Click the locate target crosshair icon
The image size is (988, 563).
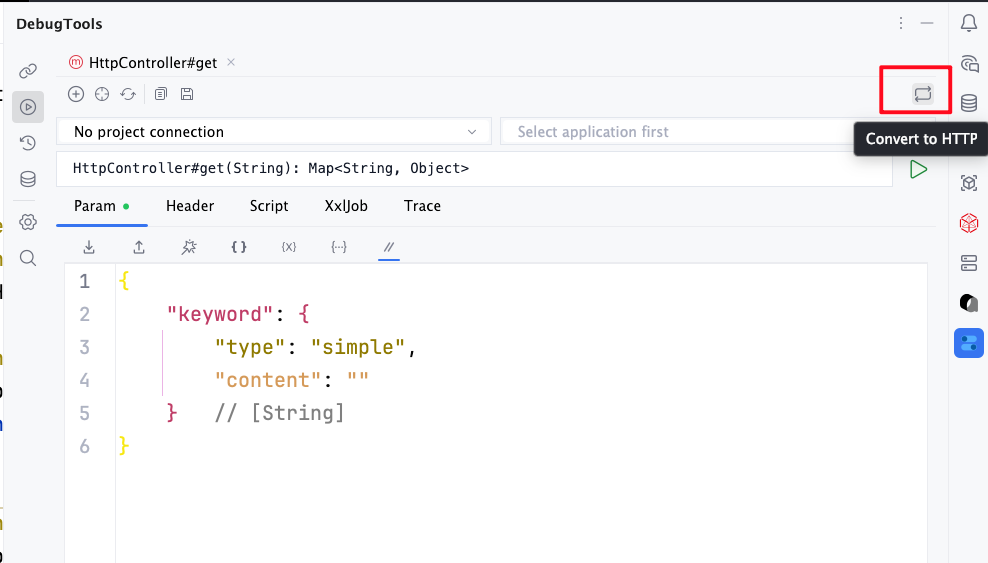point(101,94)
